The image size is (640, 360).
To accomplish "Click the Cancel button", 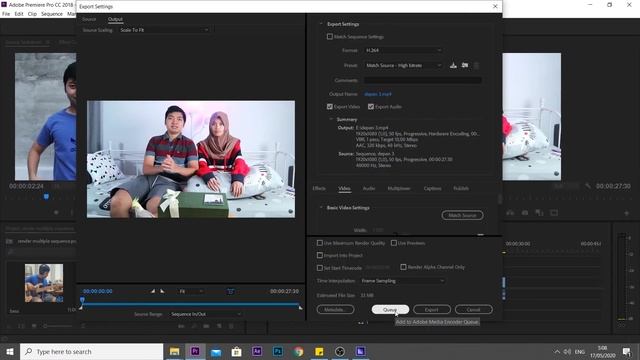I will tap(473, 309).
